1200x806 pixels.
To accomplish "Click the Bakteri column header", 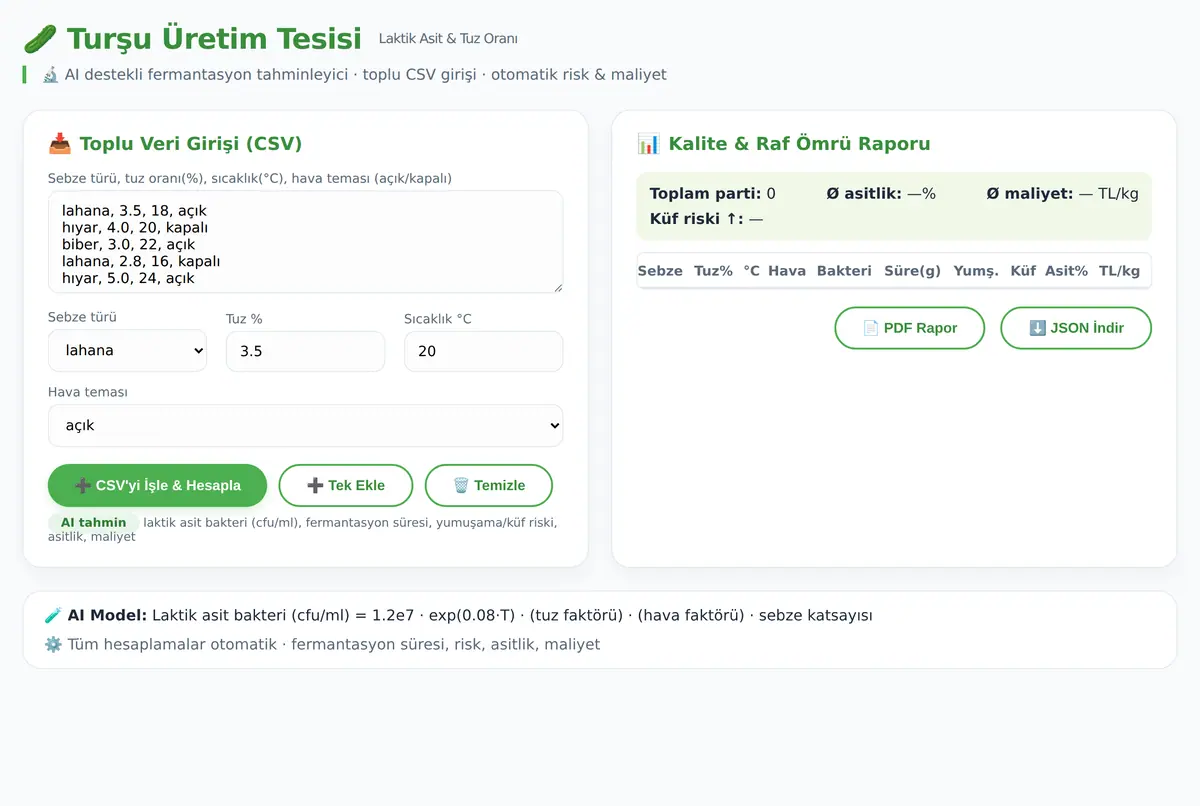I will 844,271.
